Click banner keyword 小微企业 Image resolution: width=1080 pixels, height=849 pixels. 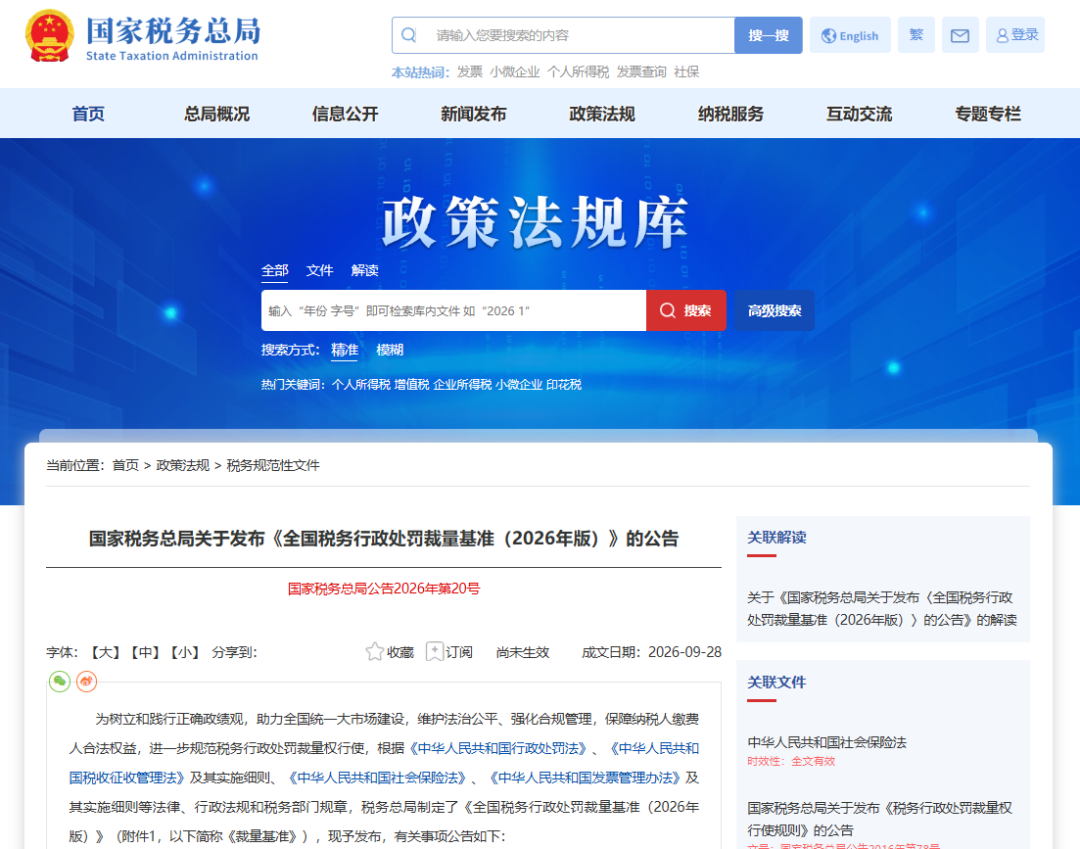519,384
